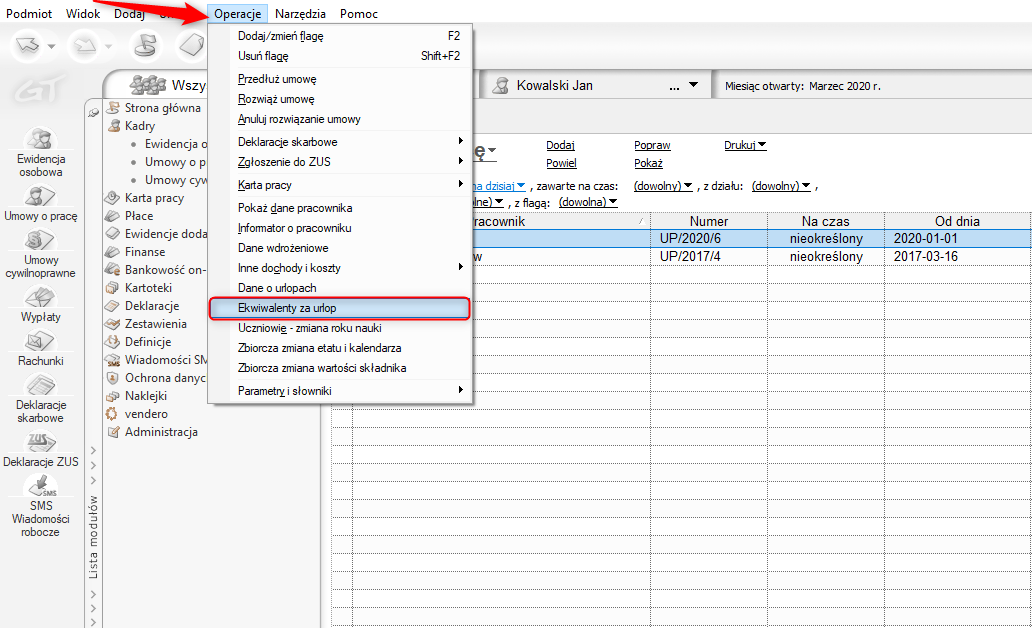Click the Popraw link
This screenshot has height=628, width=1032.
tap(652, 145)
